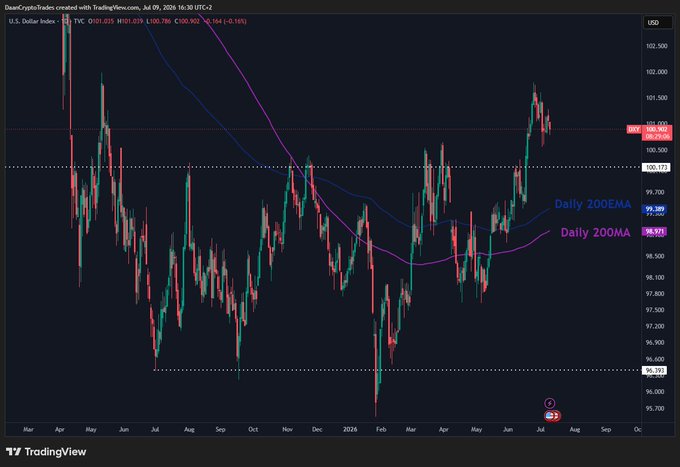680x467 pixels.
Task: Click the TradingView logo at the bottom
Action: coord(46,452)
